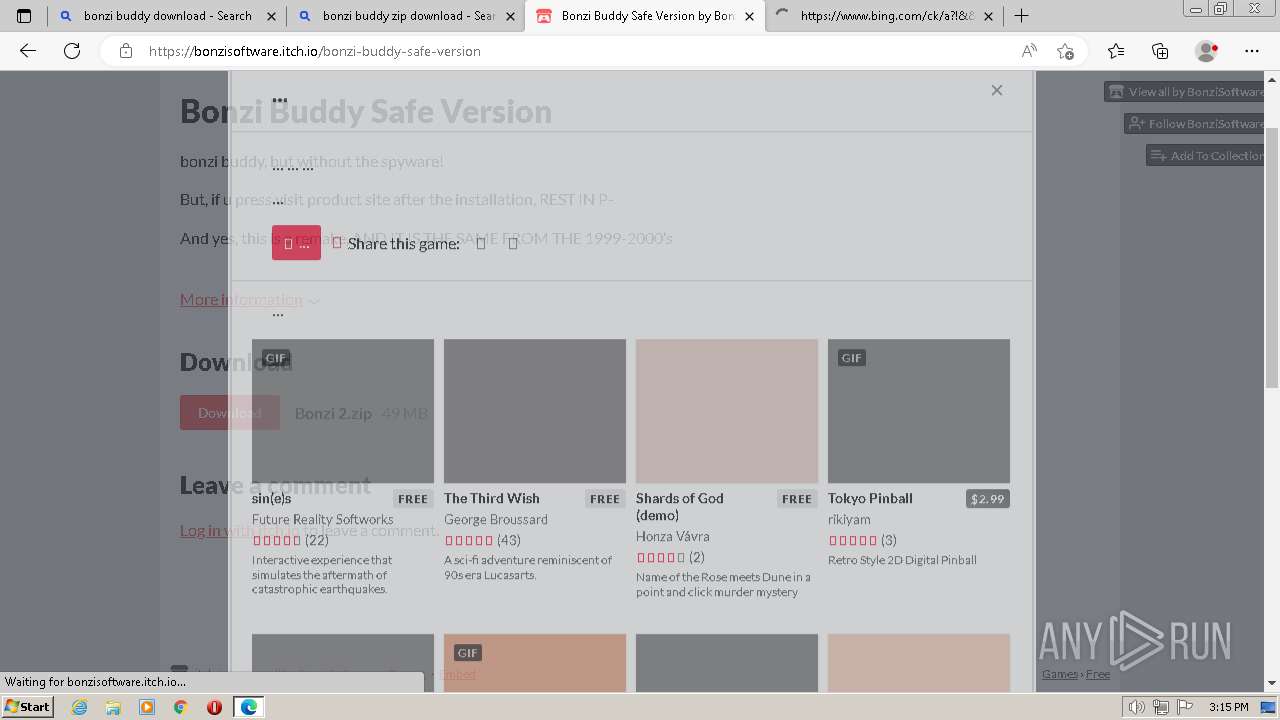Open the browser profile avatar
This screenshot has width=1280, height=720.
[1206, 51]
